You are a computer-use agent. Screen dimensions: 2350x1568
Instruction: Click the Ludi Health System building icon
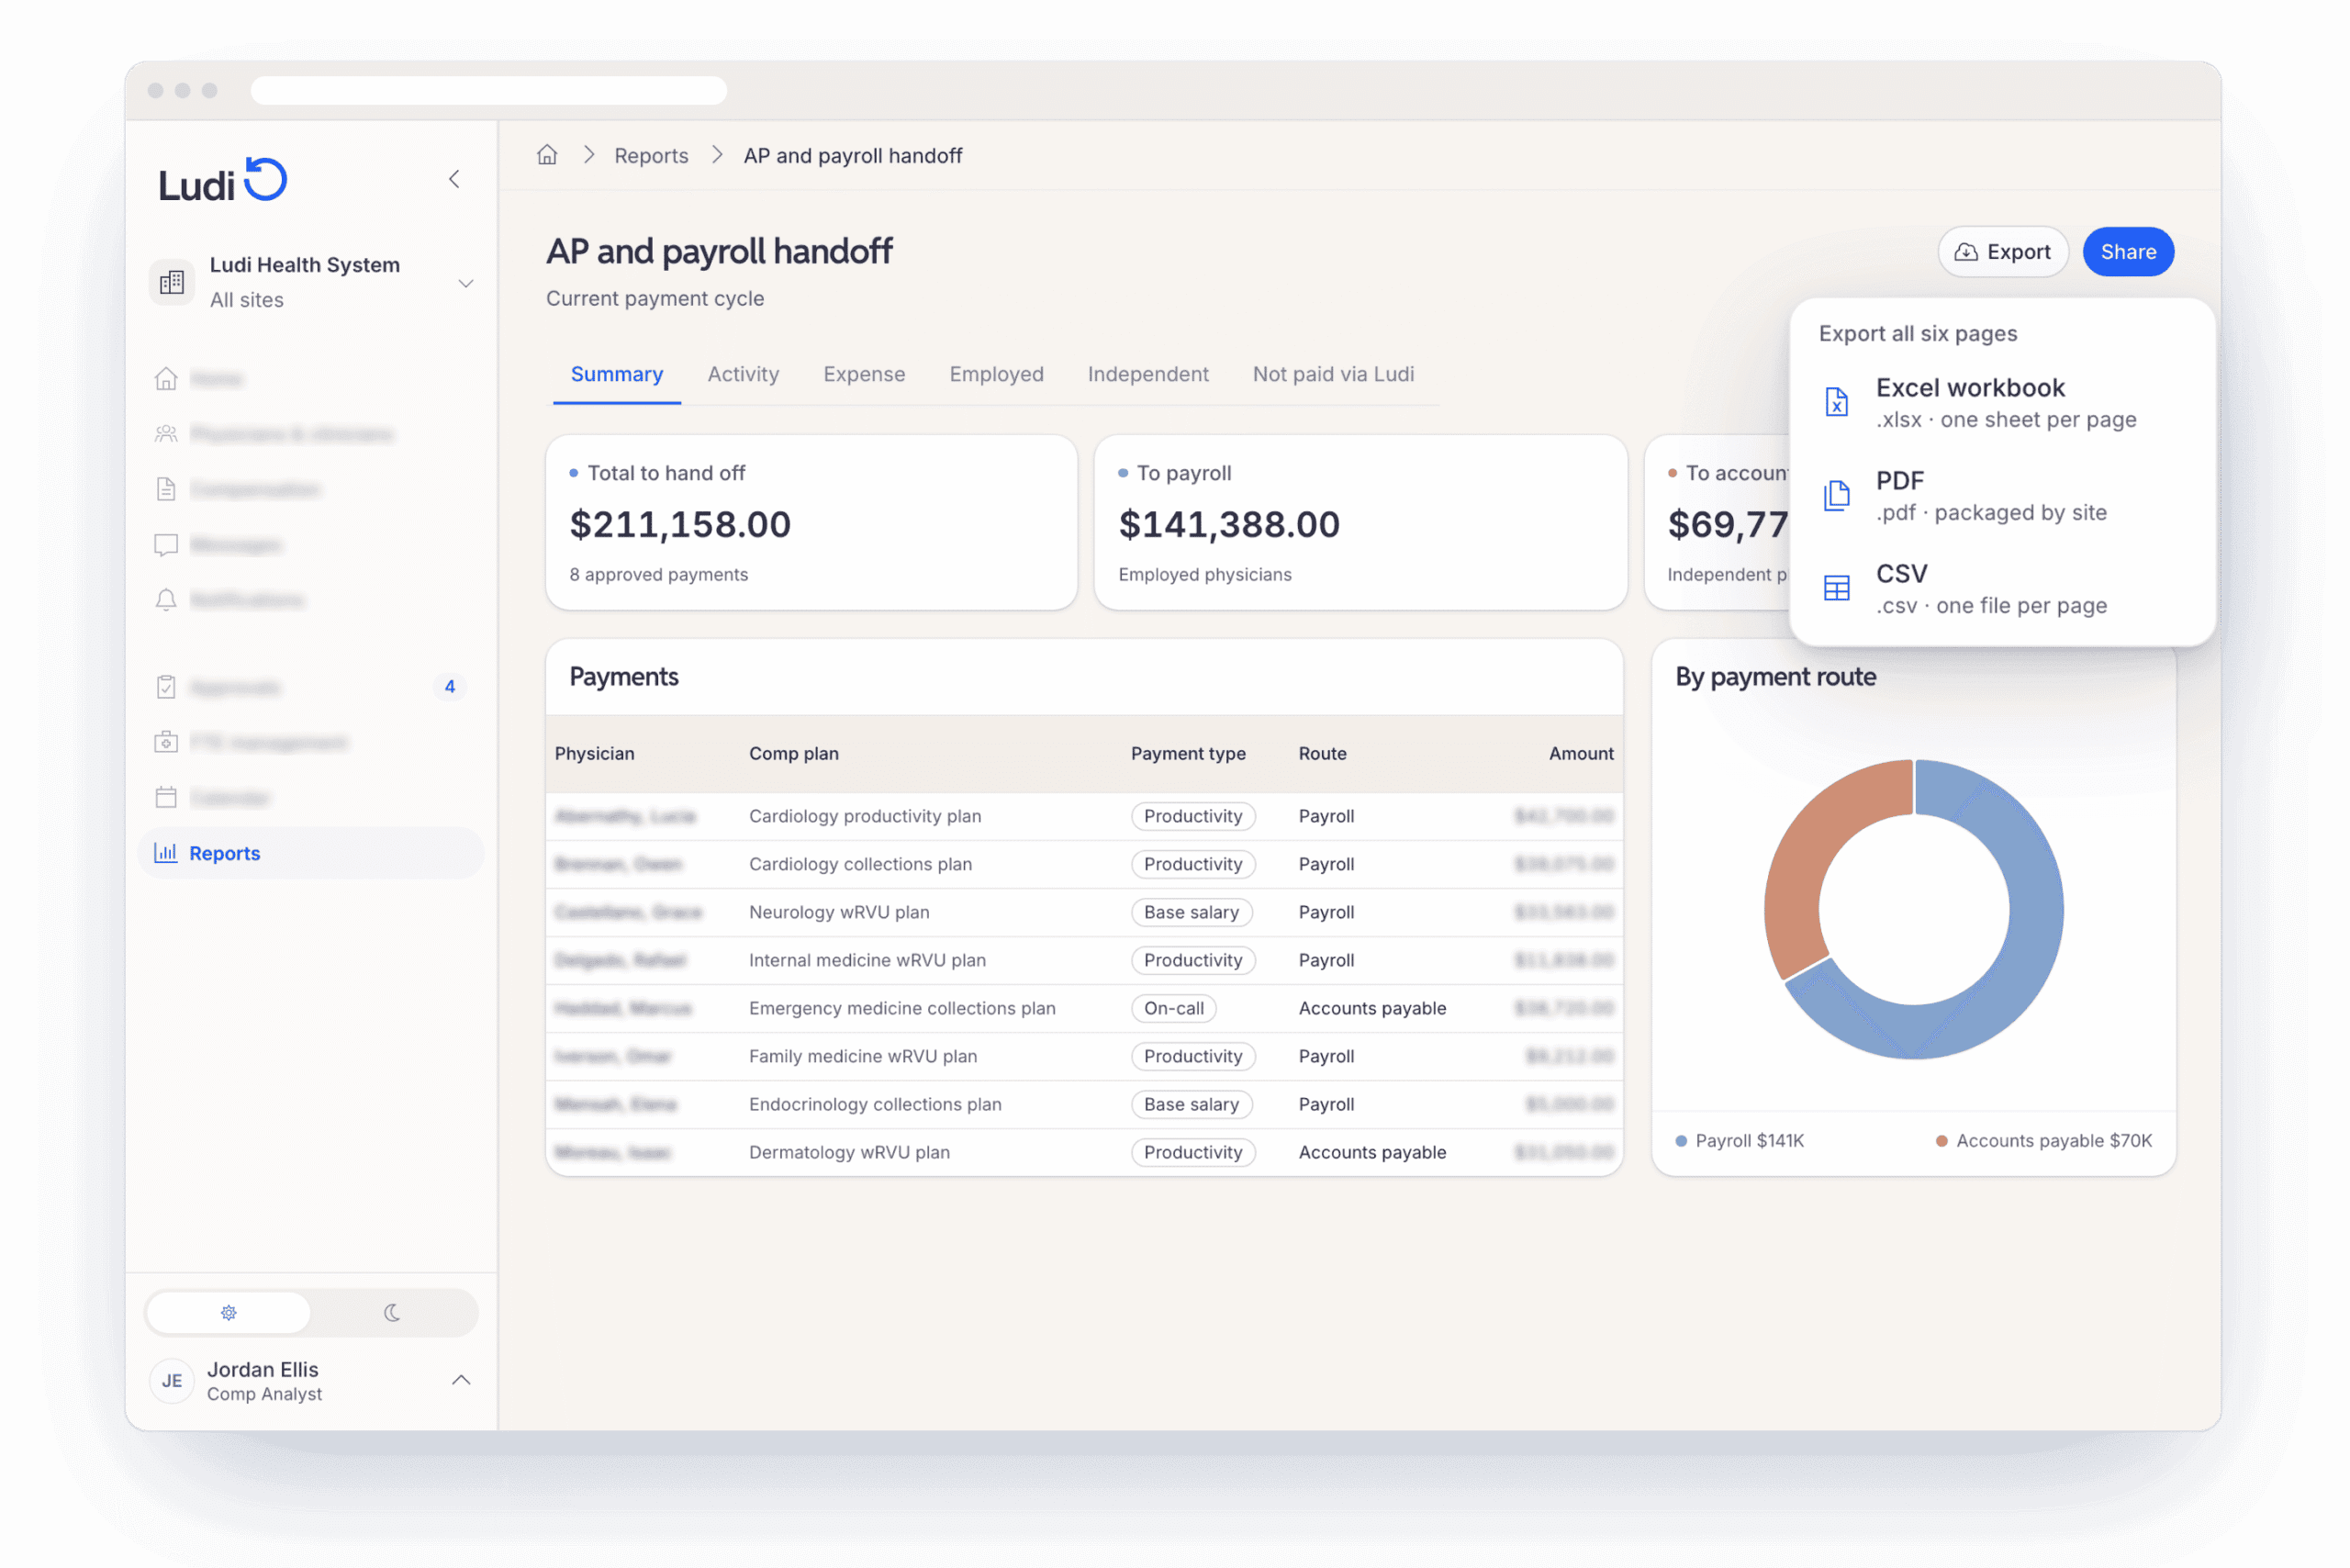[x=172, y=282]
